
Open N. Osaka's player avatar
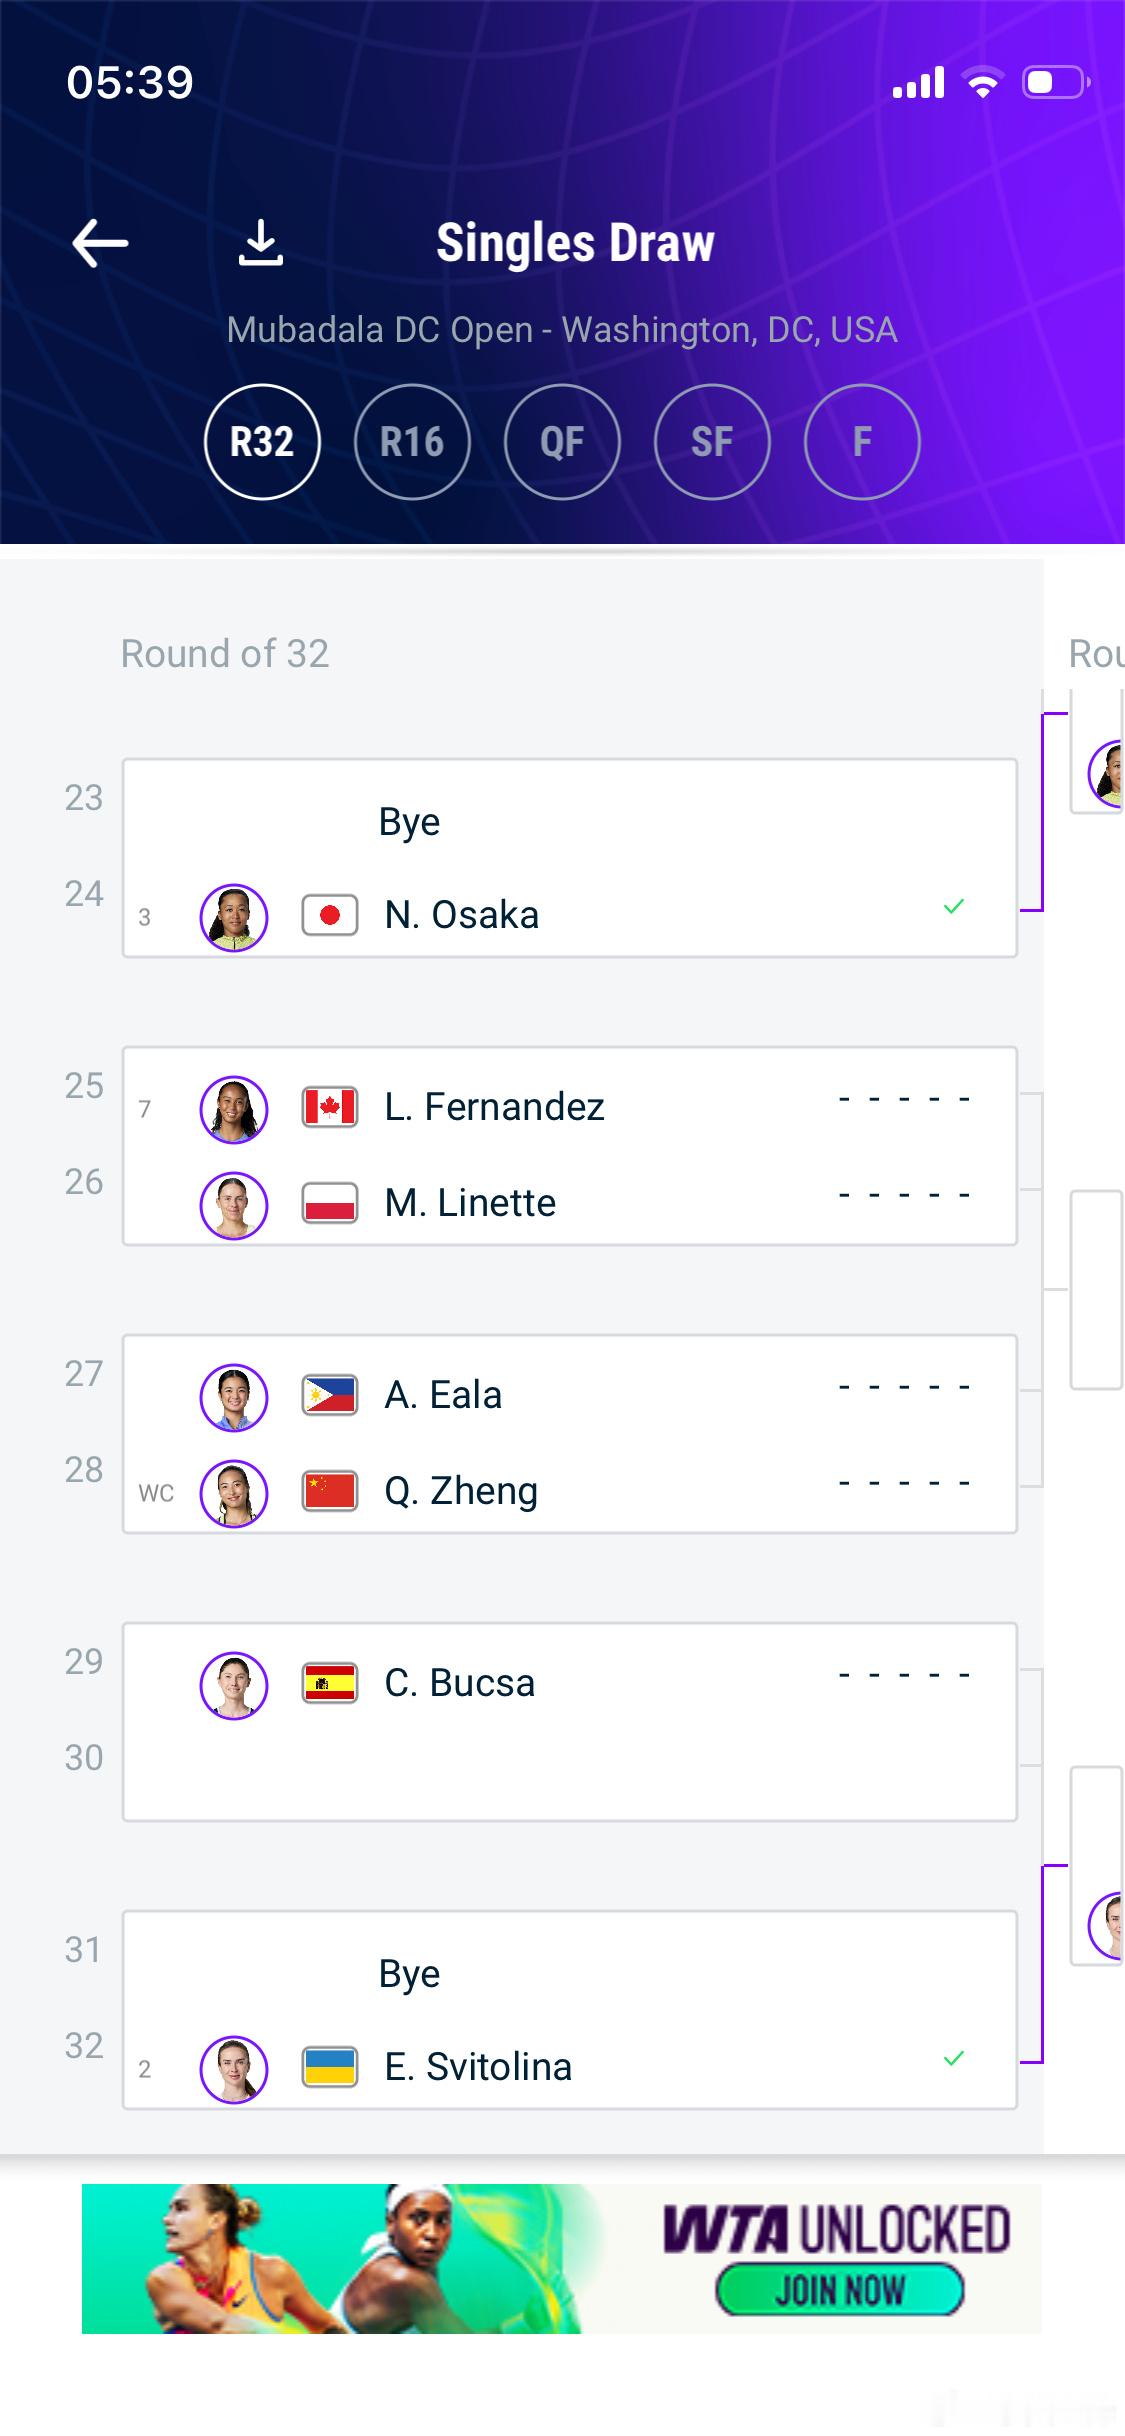234,917
